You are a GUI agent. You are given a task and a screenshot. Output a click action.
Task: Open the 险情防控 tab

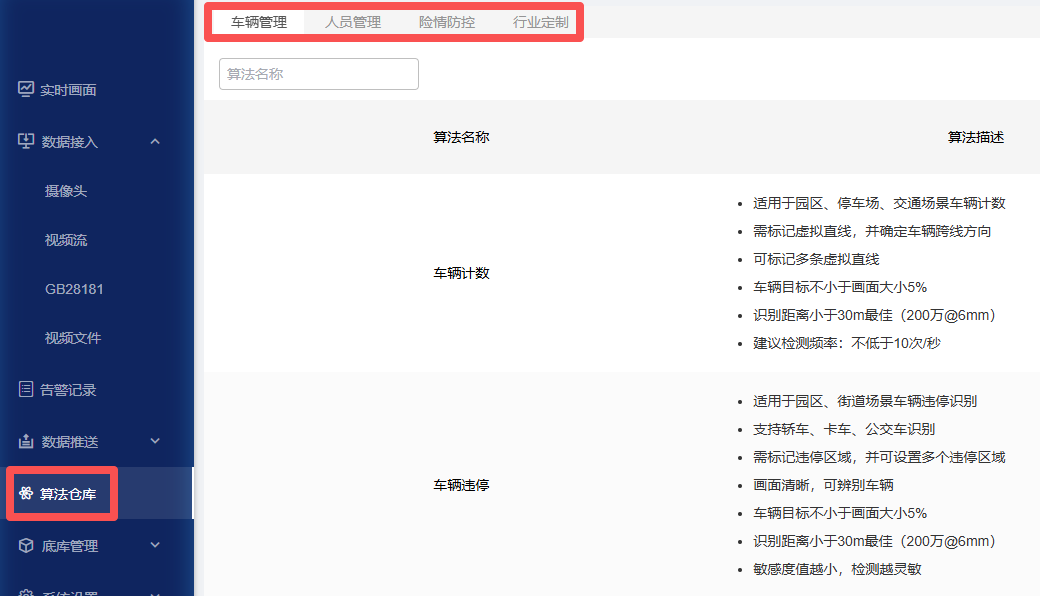click(x=447, y=22)
